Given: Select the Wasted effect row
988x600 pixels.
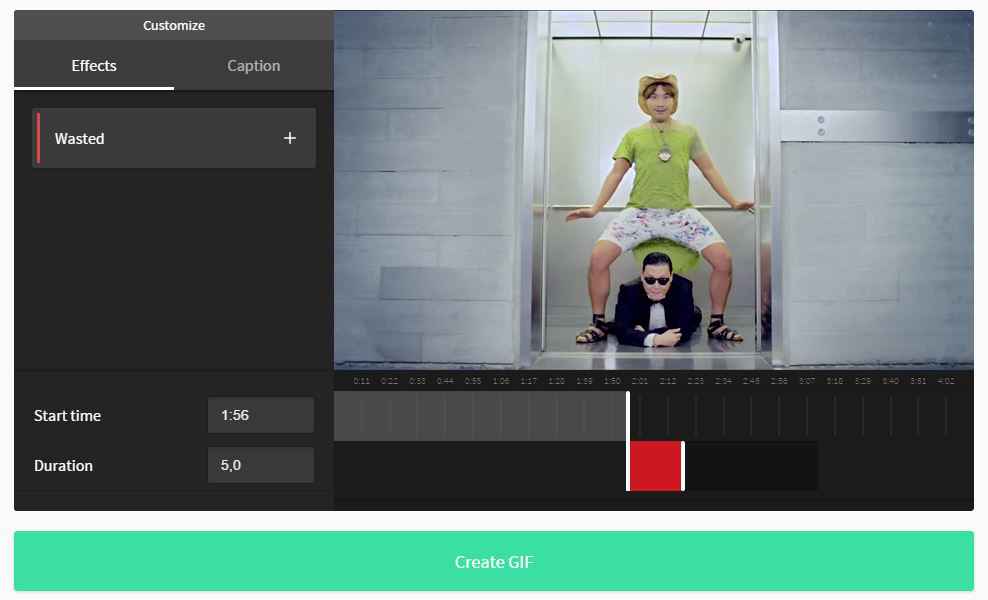Looking at the screenshot, I should (x=174, y=138).
